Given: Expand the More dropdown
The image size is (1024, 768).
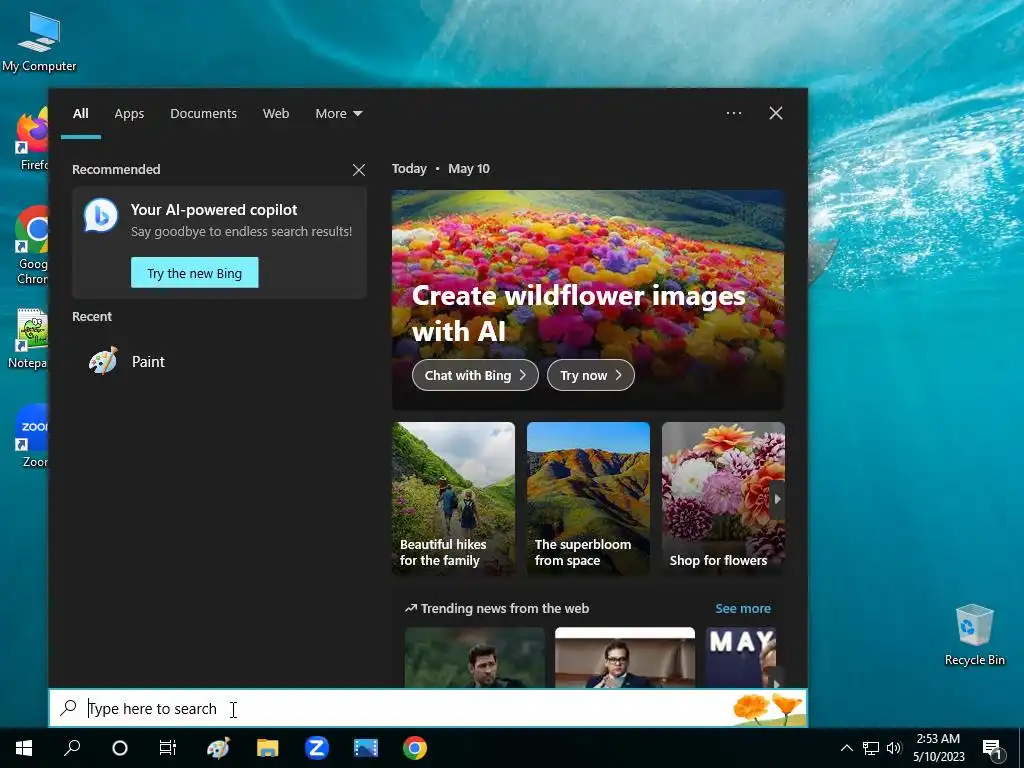Looking at the screenshot, I should 338,114.
